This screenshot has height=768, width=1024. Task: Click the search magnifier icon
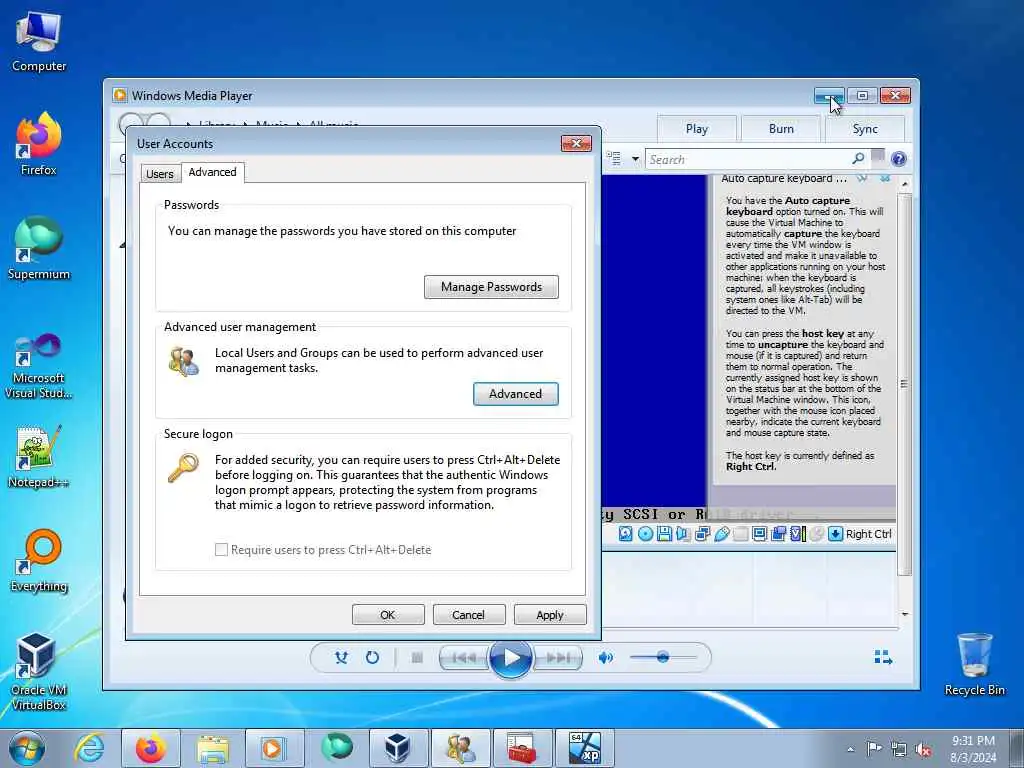pyautogui.click(x=858, y=159)
